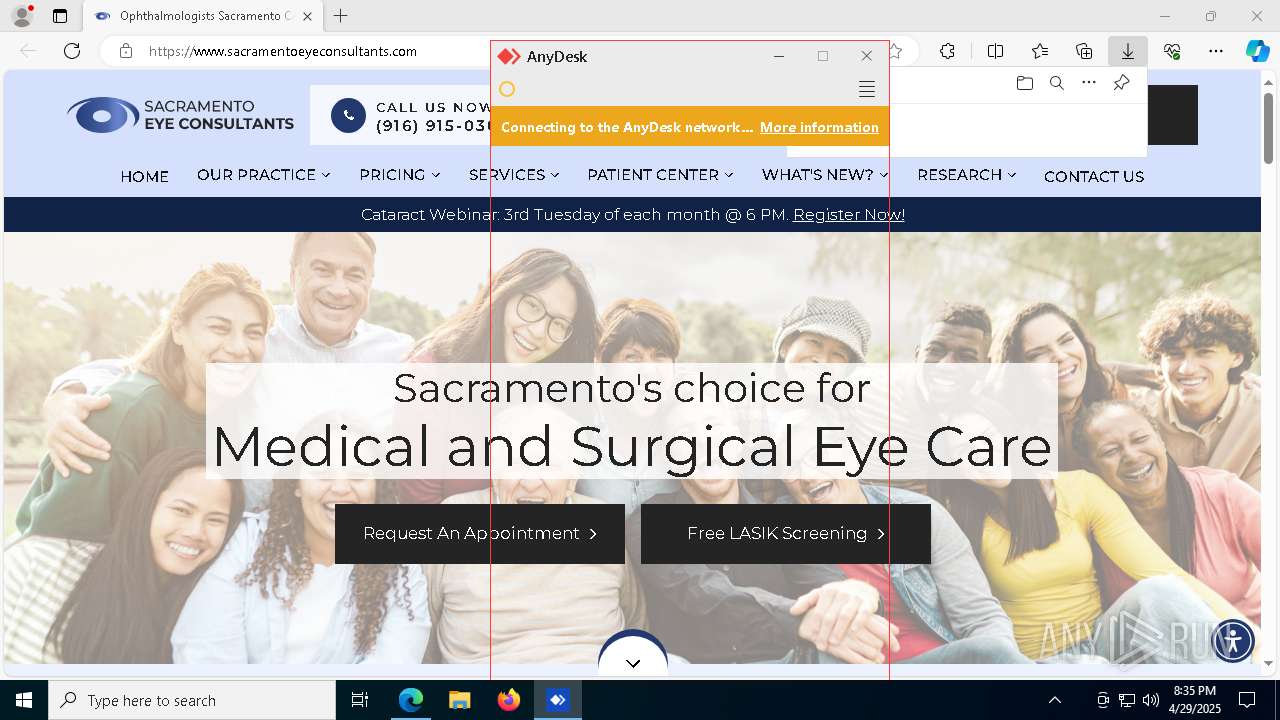Image resolution: width=1280 pixels, height=720 pixels.
Task: Click the (916) 915-03 phone number
Action: pos(435,126)
